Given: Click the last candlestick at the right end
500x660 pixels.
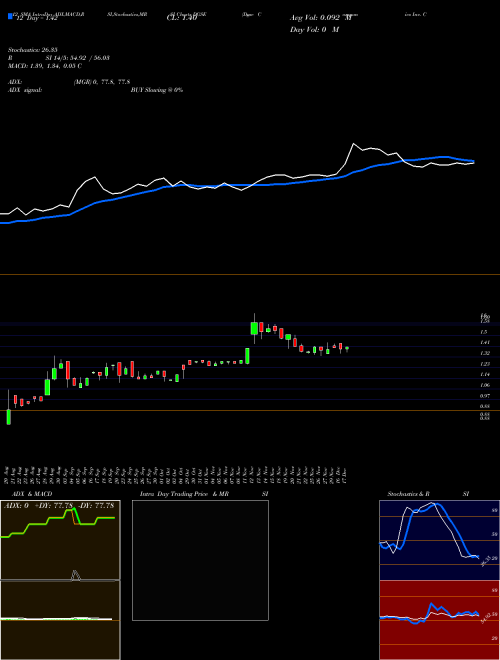Looking at the screenshot, I should point(347,349).
